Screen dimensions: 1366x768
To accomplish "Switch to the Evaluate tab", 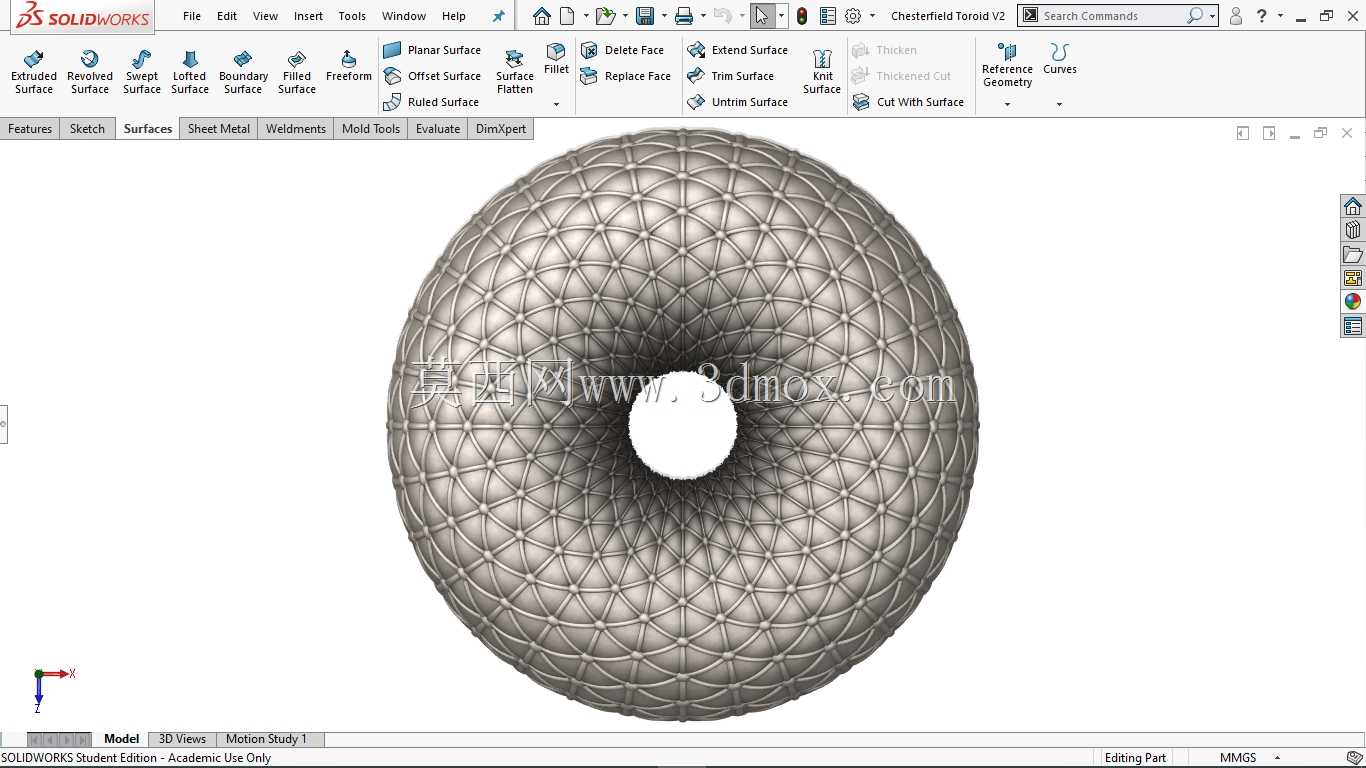I will coord(438,129).
